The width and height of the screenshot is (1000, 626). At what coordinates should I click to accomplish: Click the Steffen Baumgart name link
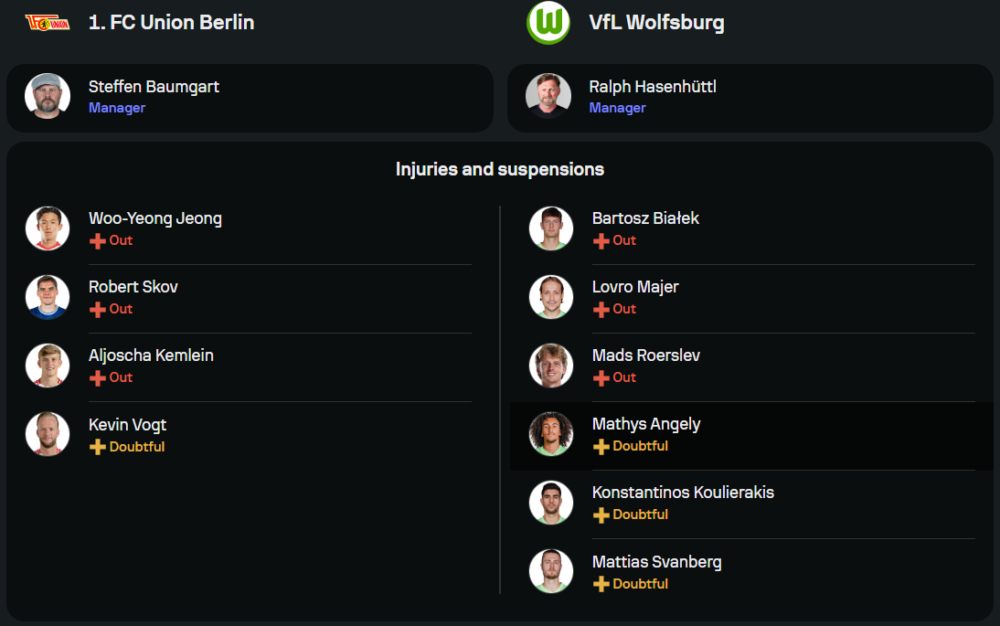[154, 87]
